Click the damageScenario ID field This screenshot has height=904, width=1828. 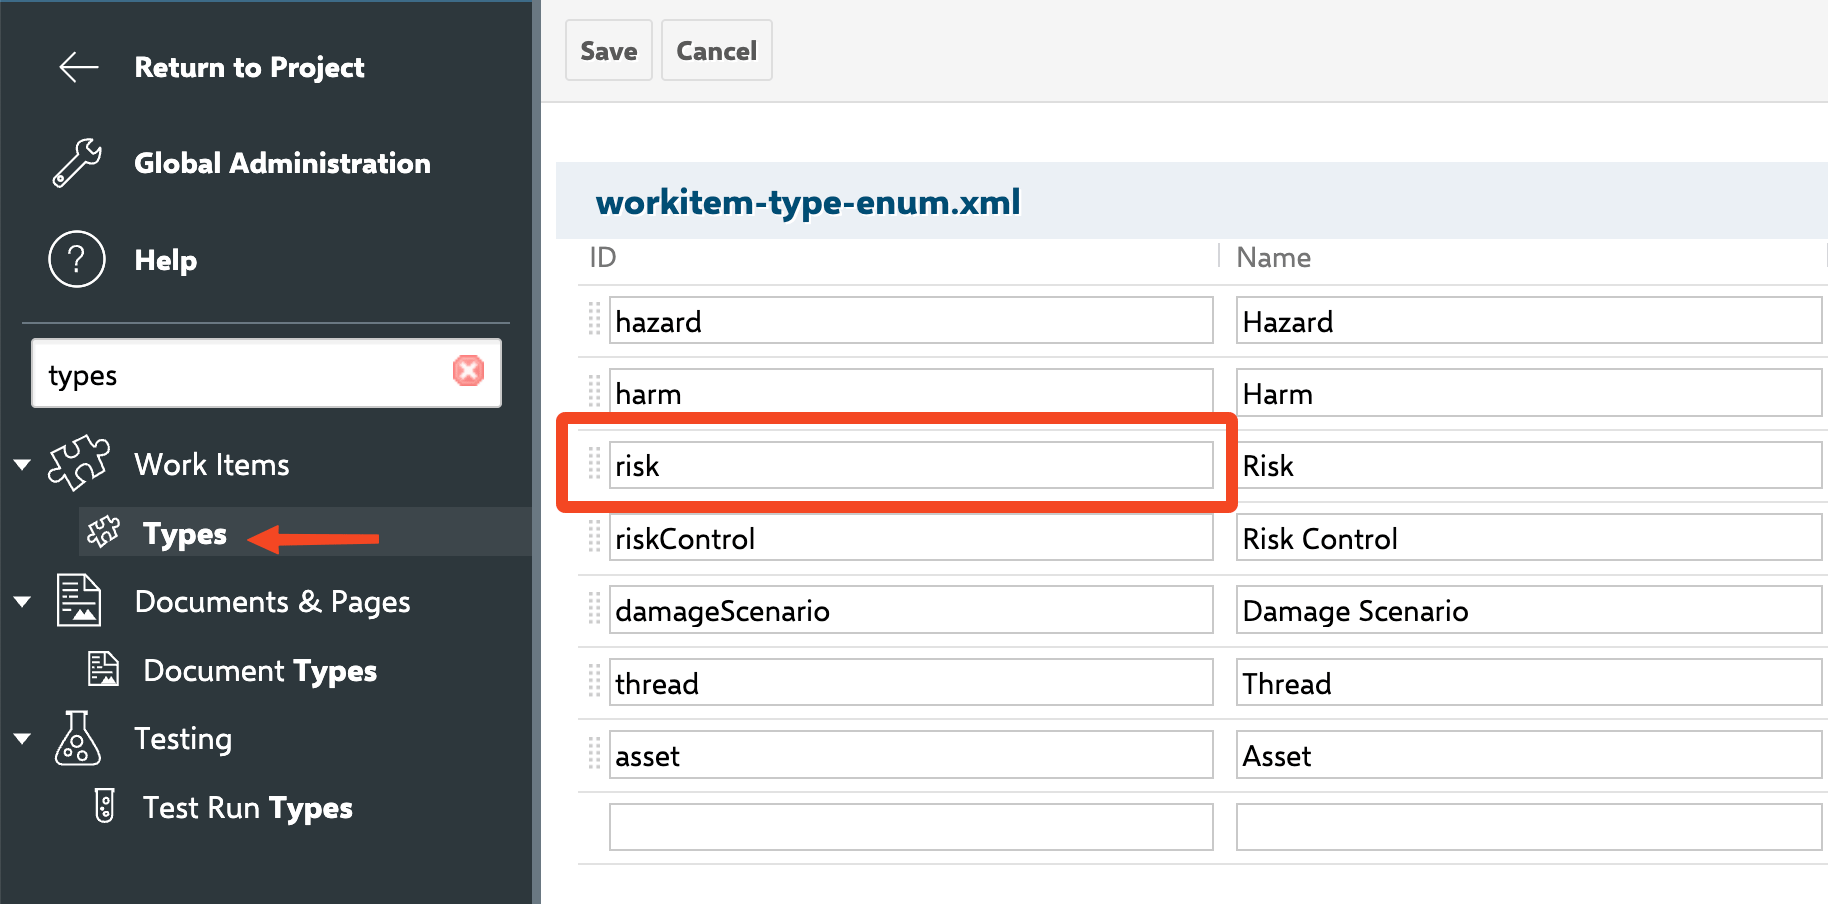click(x=911, y=609)
